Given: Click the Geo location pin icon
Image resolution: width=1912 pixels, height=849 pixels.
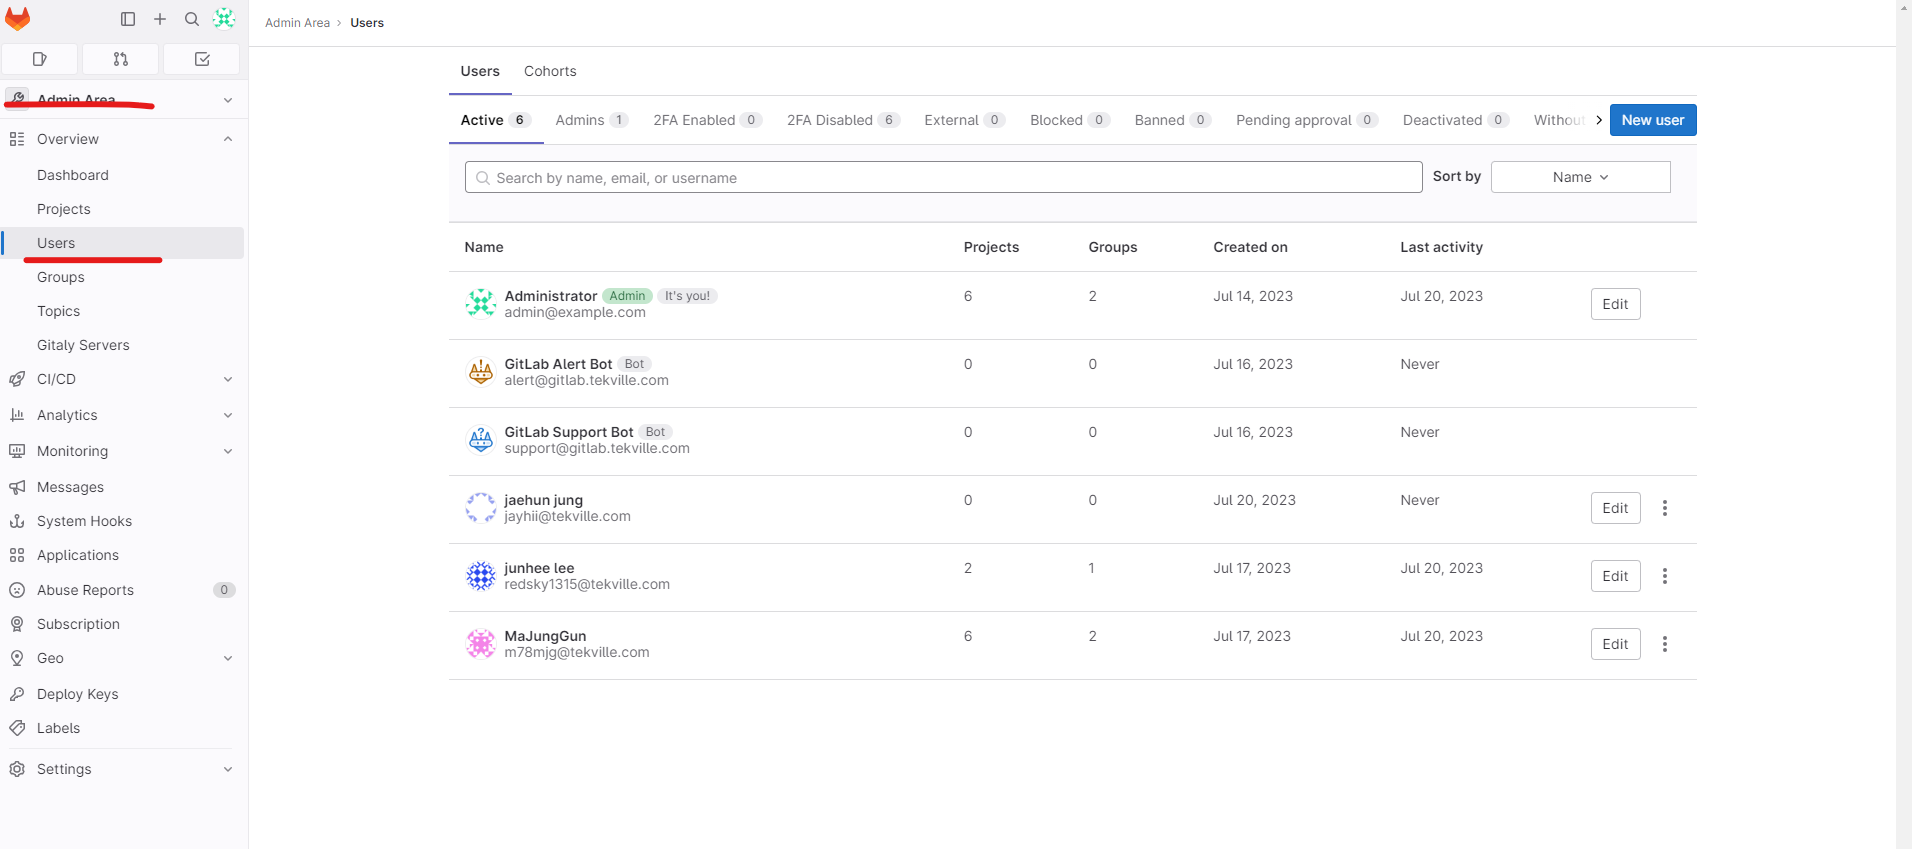Looking at the screenshot, I should pyautogui.click(x=17, y=658).
